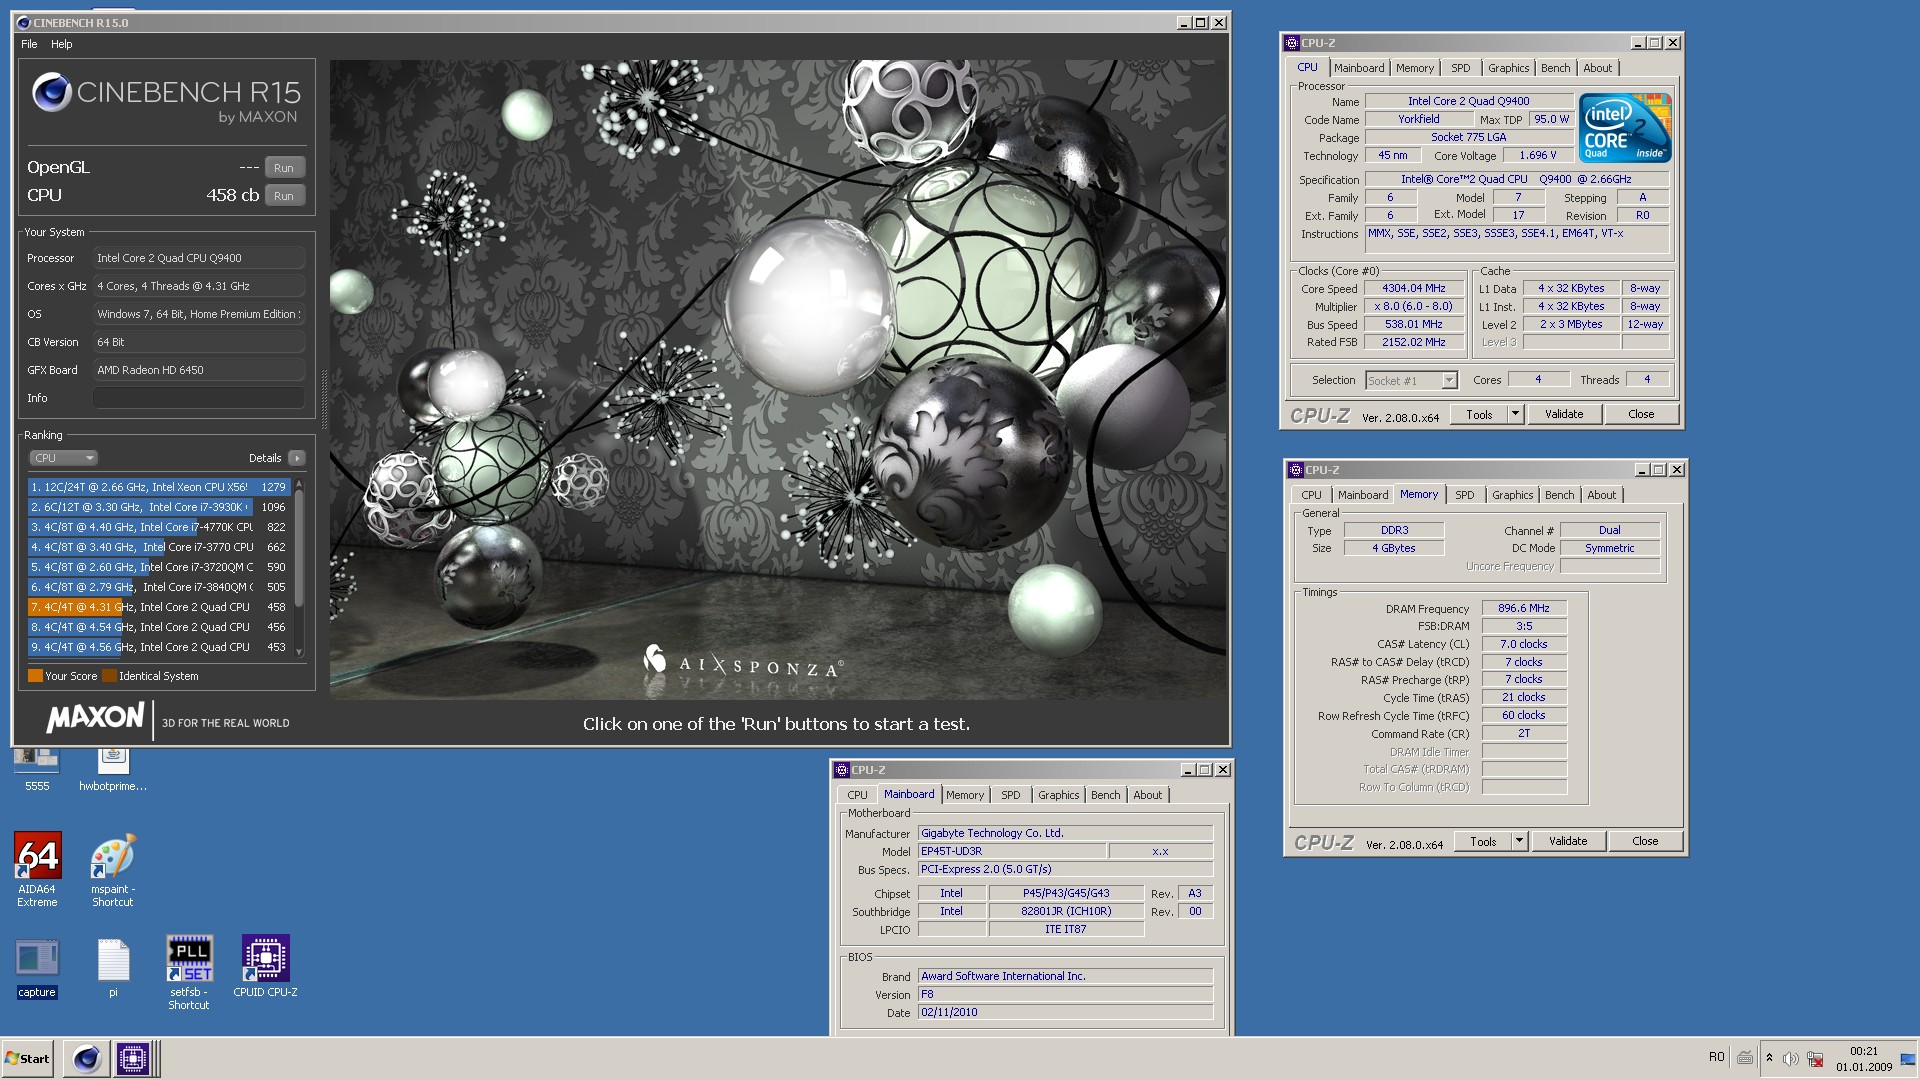
Task: Open Graphics tab in Memory window
Action: click(1512, 495)
